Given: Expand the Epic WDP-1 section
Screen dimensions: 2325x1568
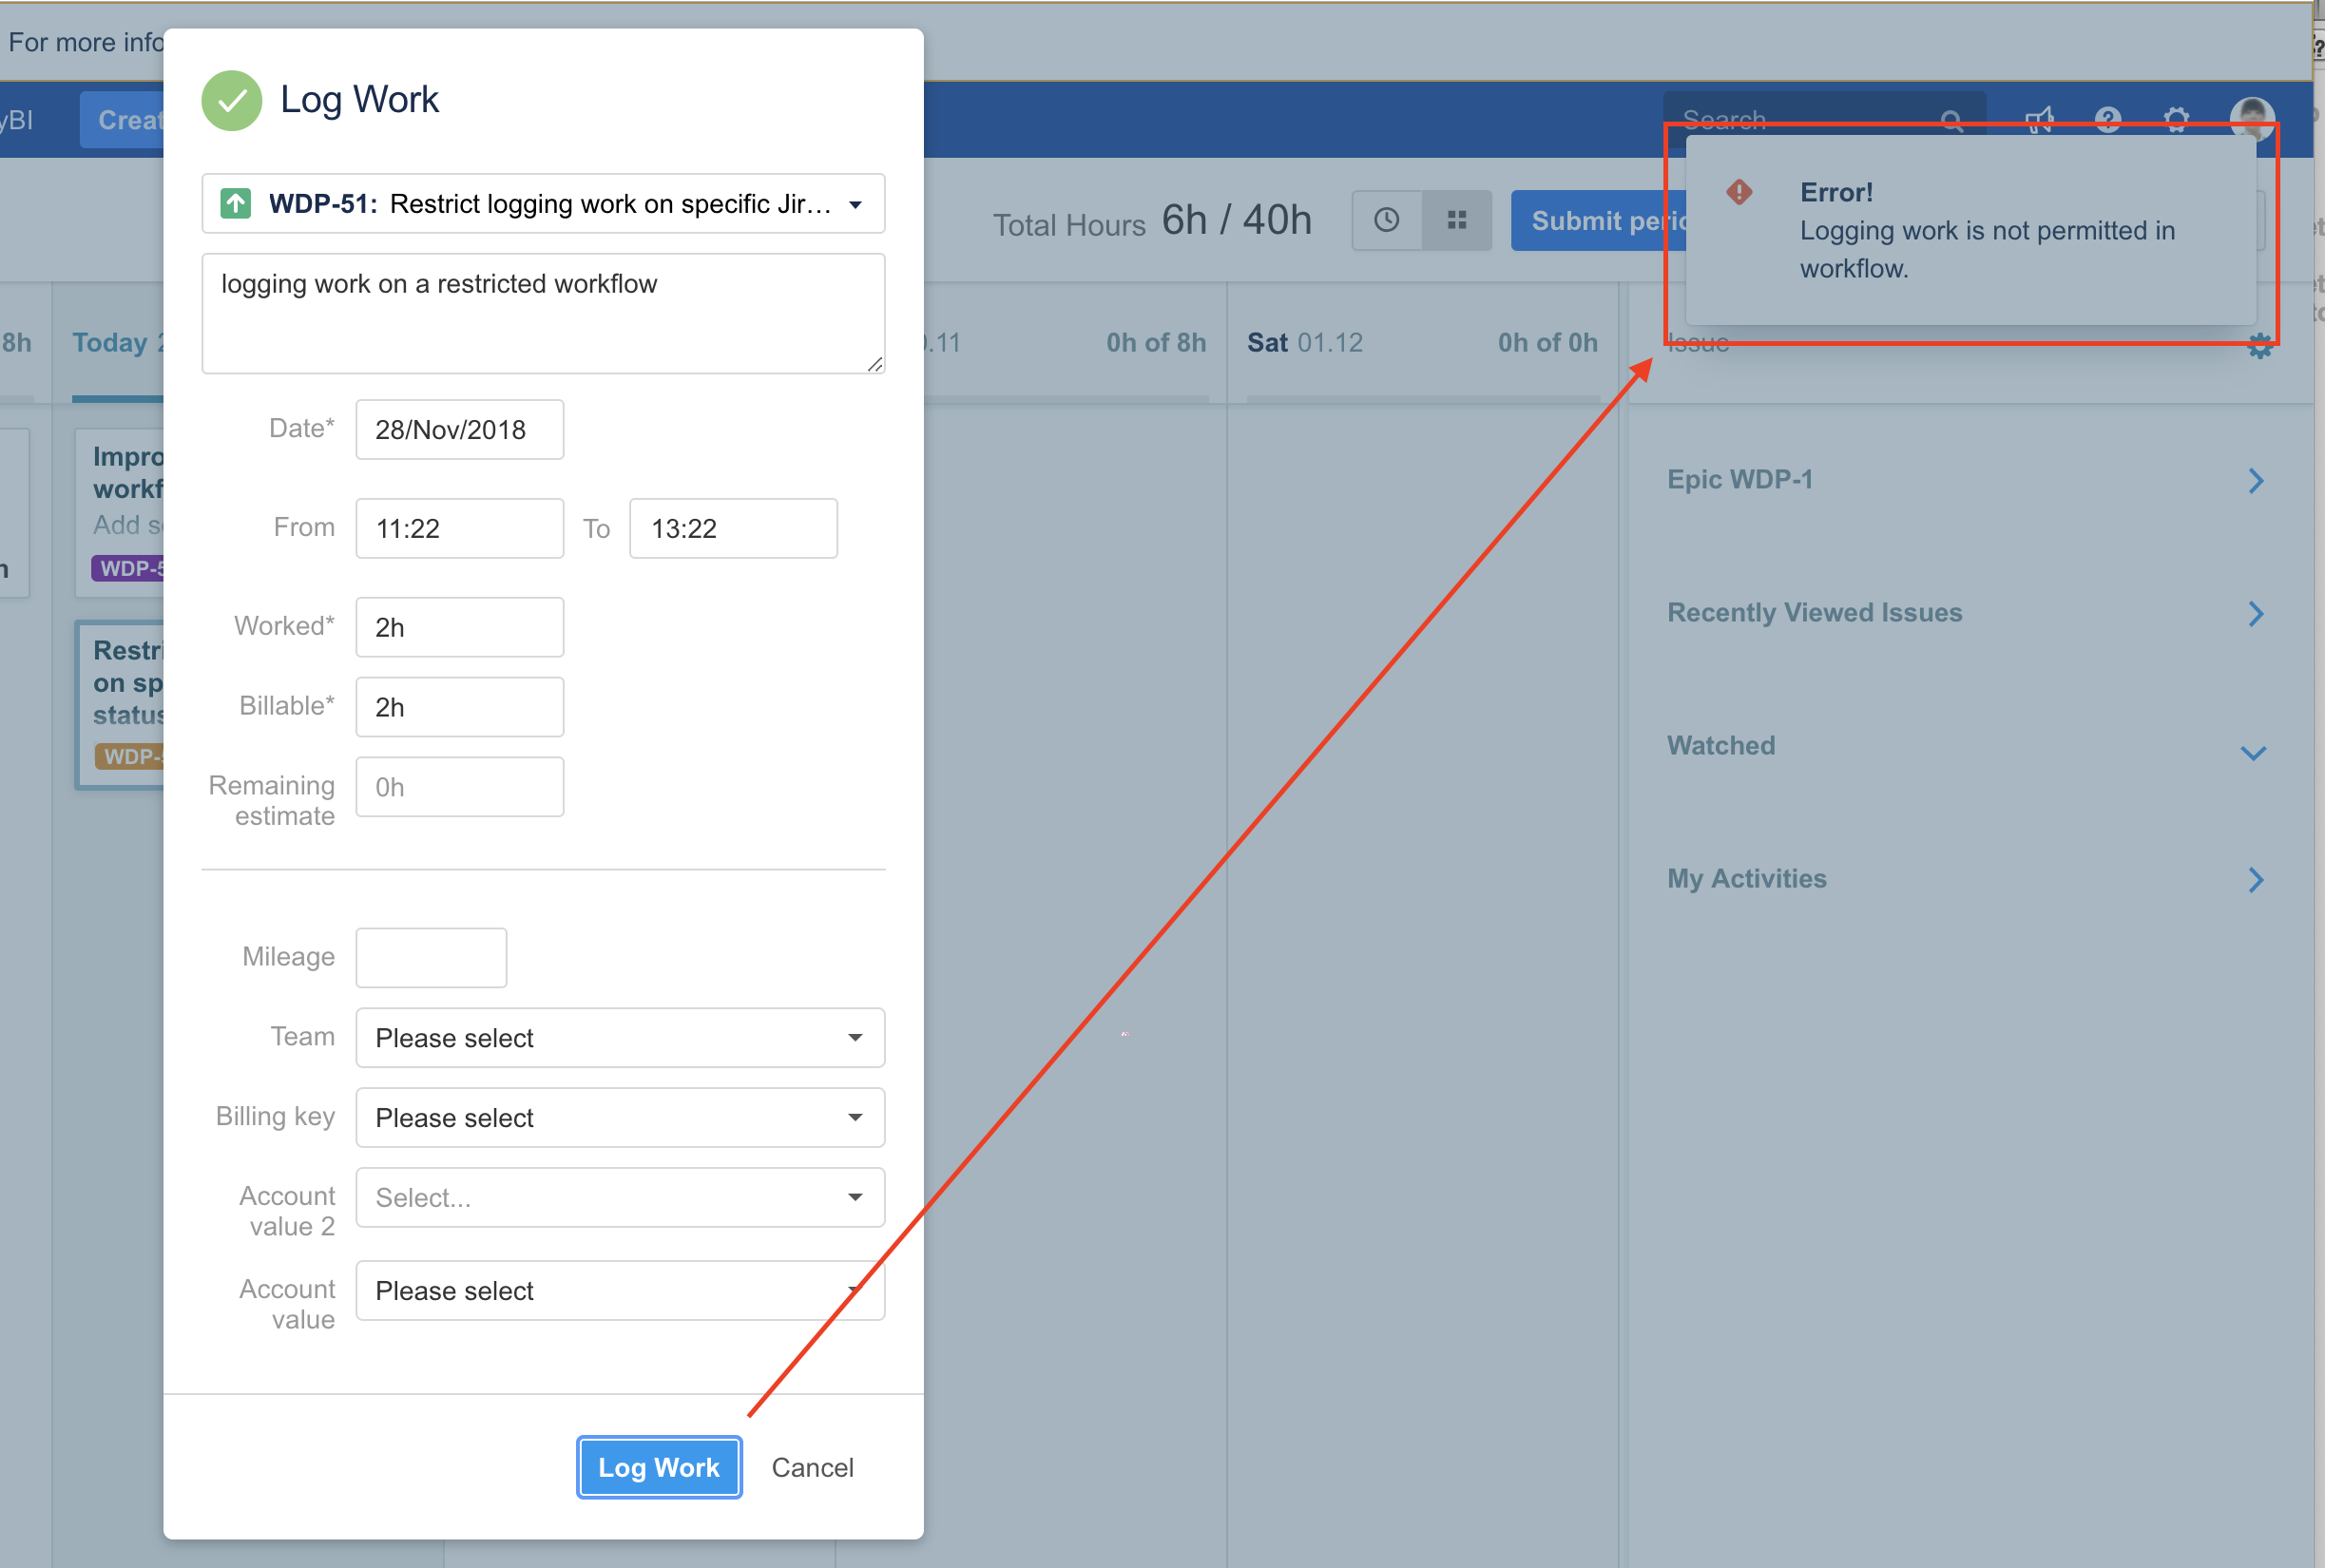Looking at the screenshot, I should tap(2255, 481).
